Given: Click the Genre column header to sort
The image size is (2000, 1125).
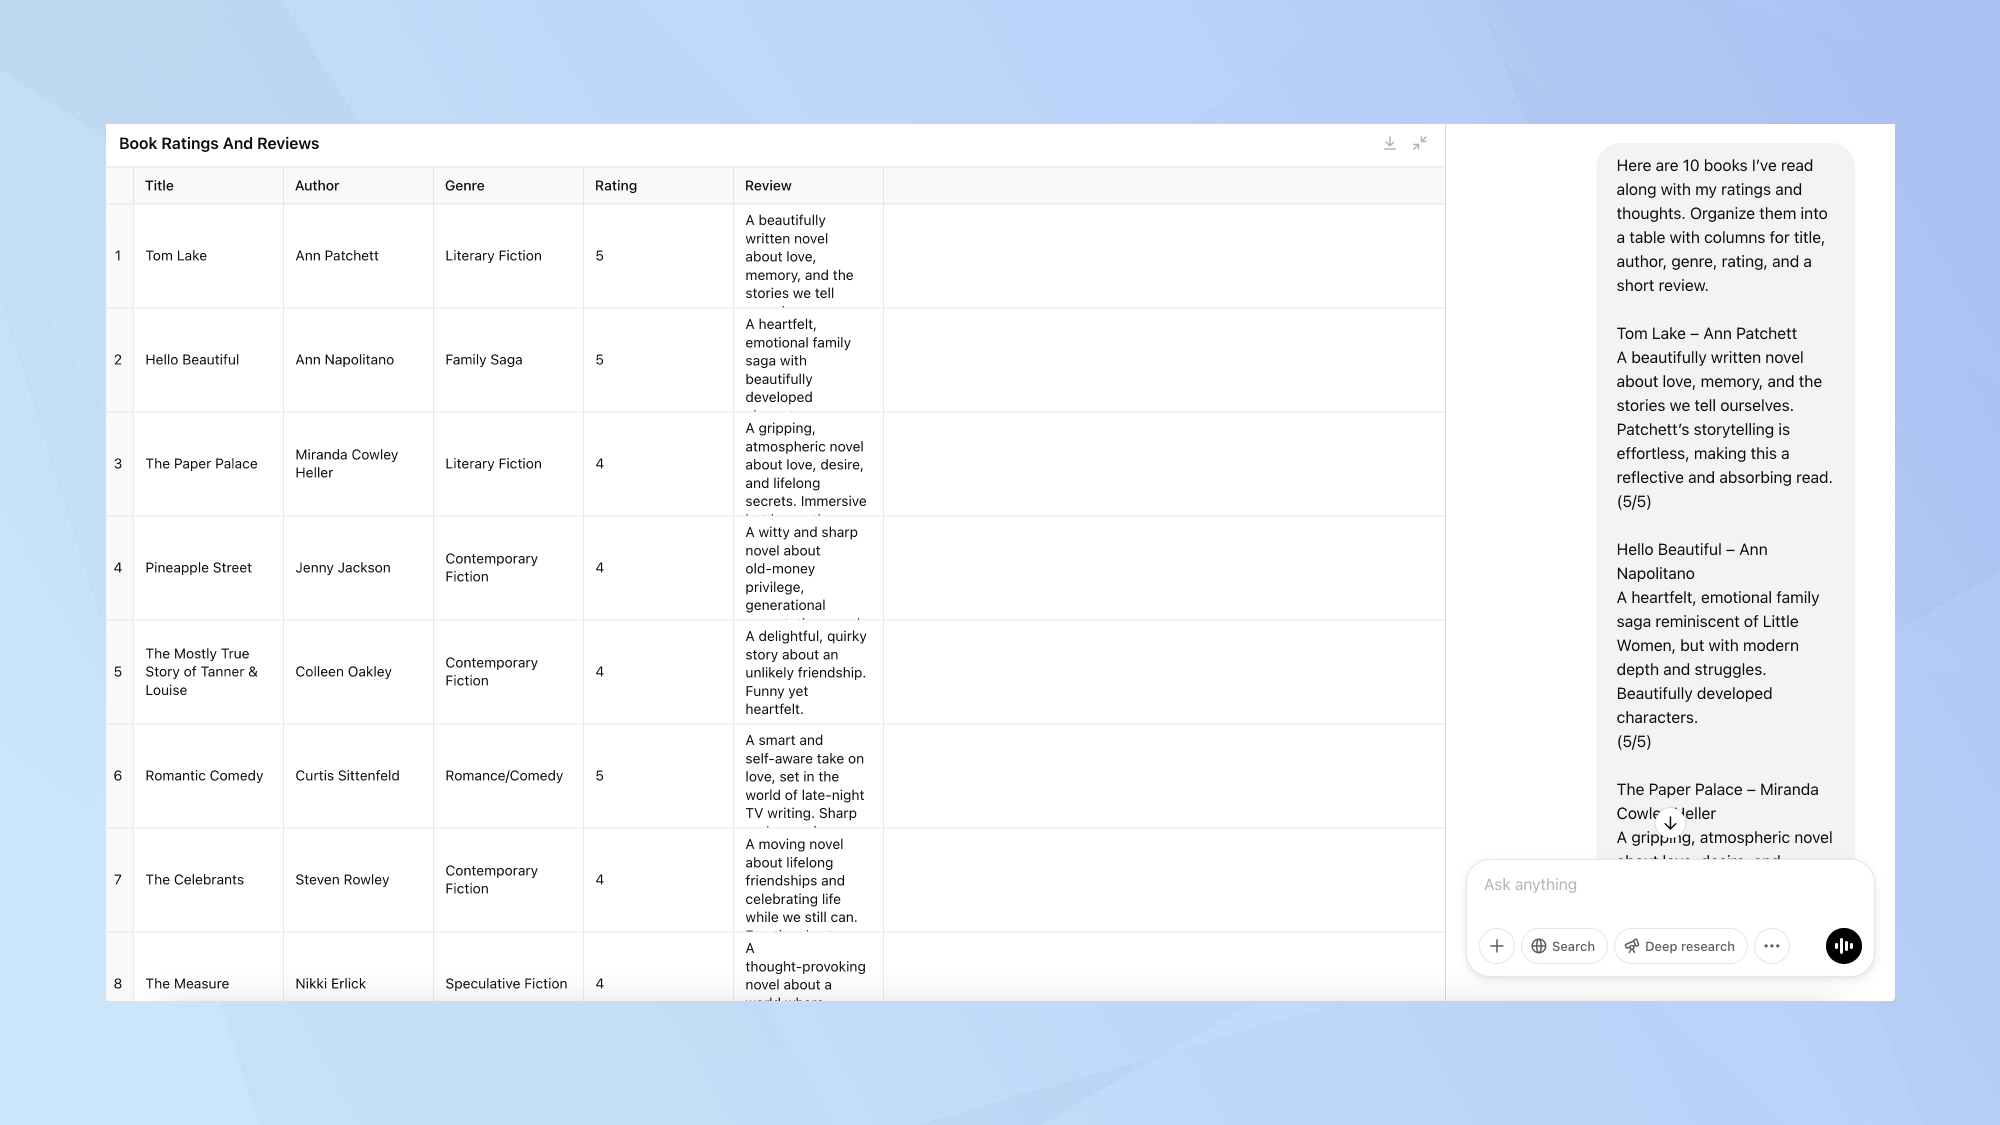Looking at the screenshot, I should coord(464,184).
